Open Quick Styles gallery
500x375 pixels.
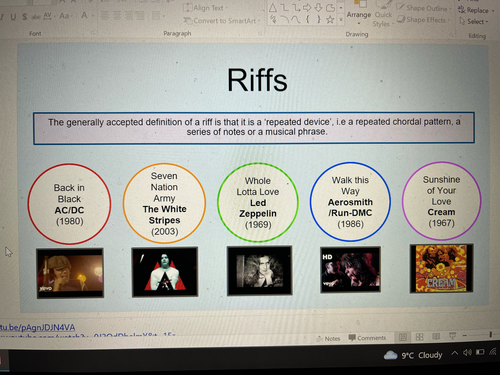click(383, 15)
